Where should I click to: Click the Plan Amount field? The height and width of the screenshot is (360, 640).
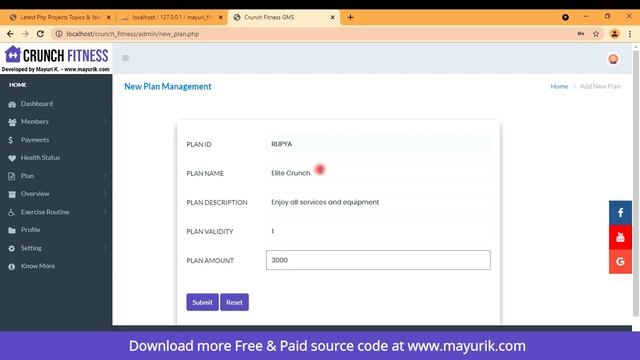tap(378, 260)
